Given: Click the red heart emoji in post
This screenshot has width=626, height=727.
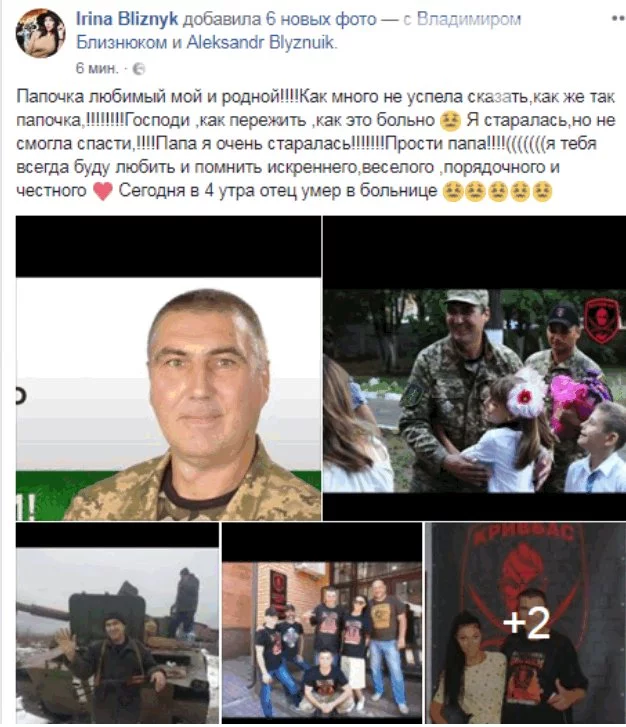Looking at the screenshot, I should tap(102, 191).
